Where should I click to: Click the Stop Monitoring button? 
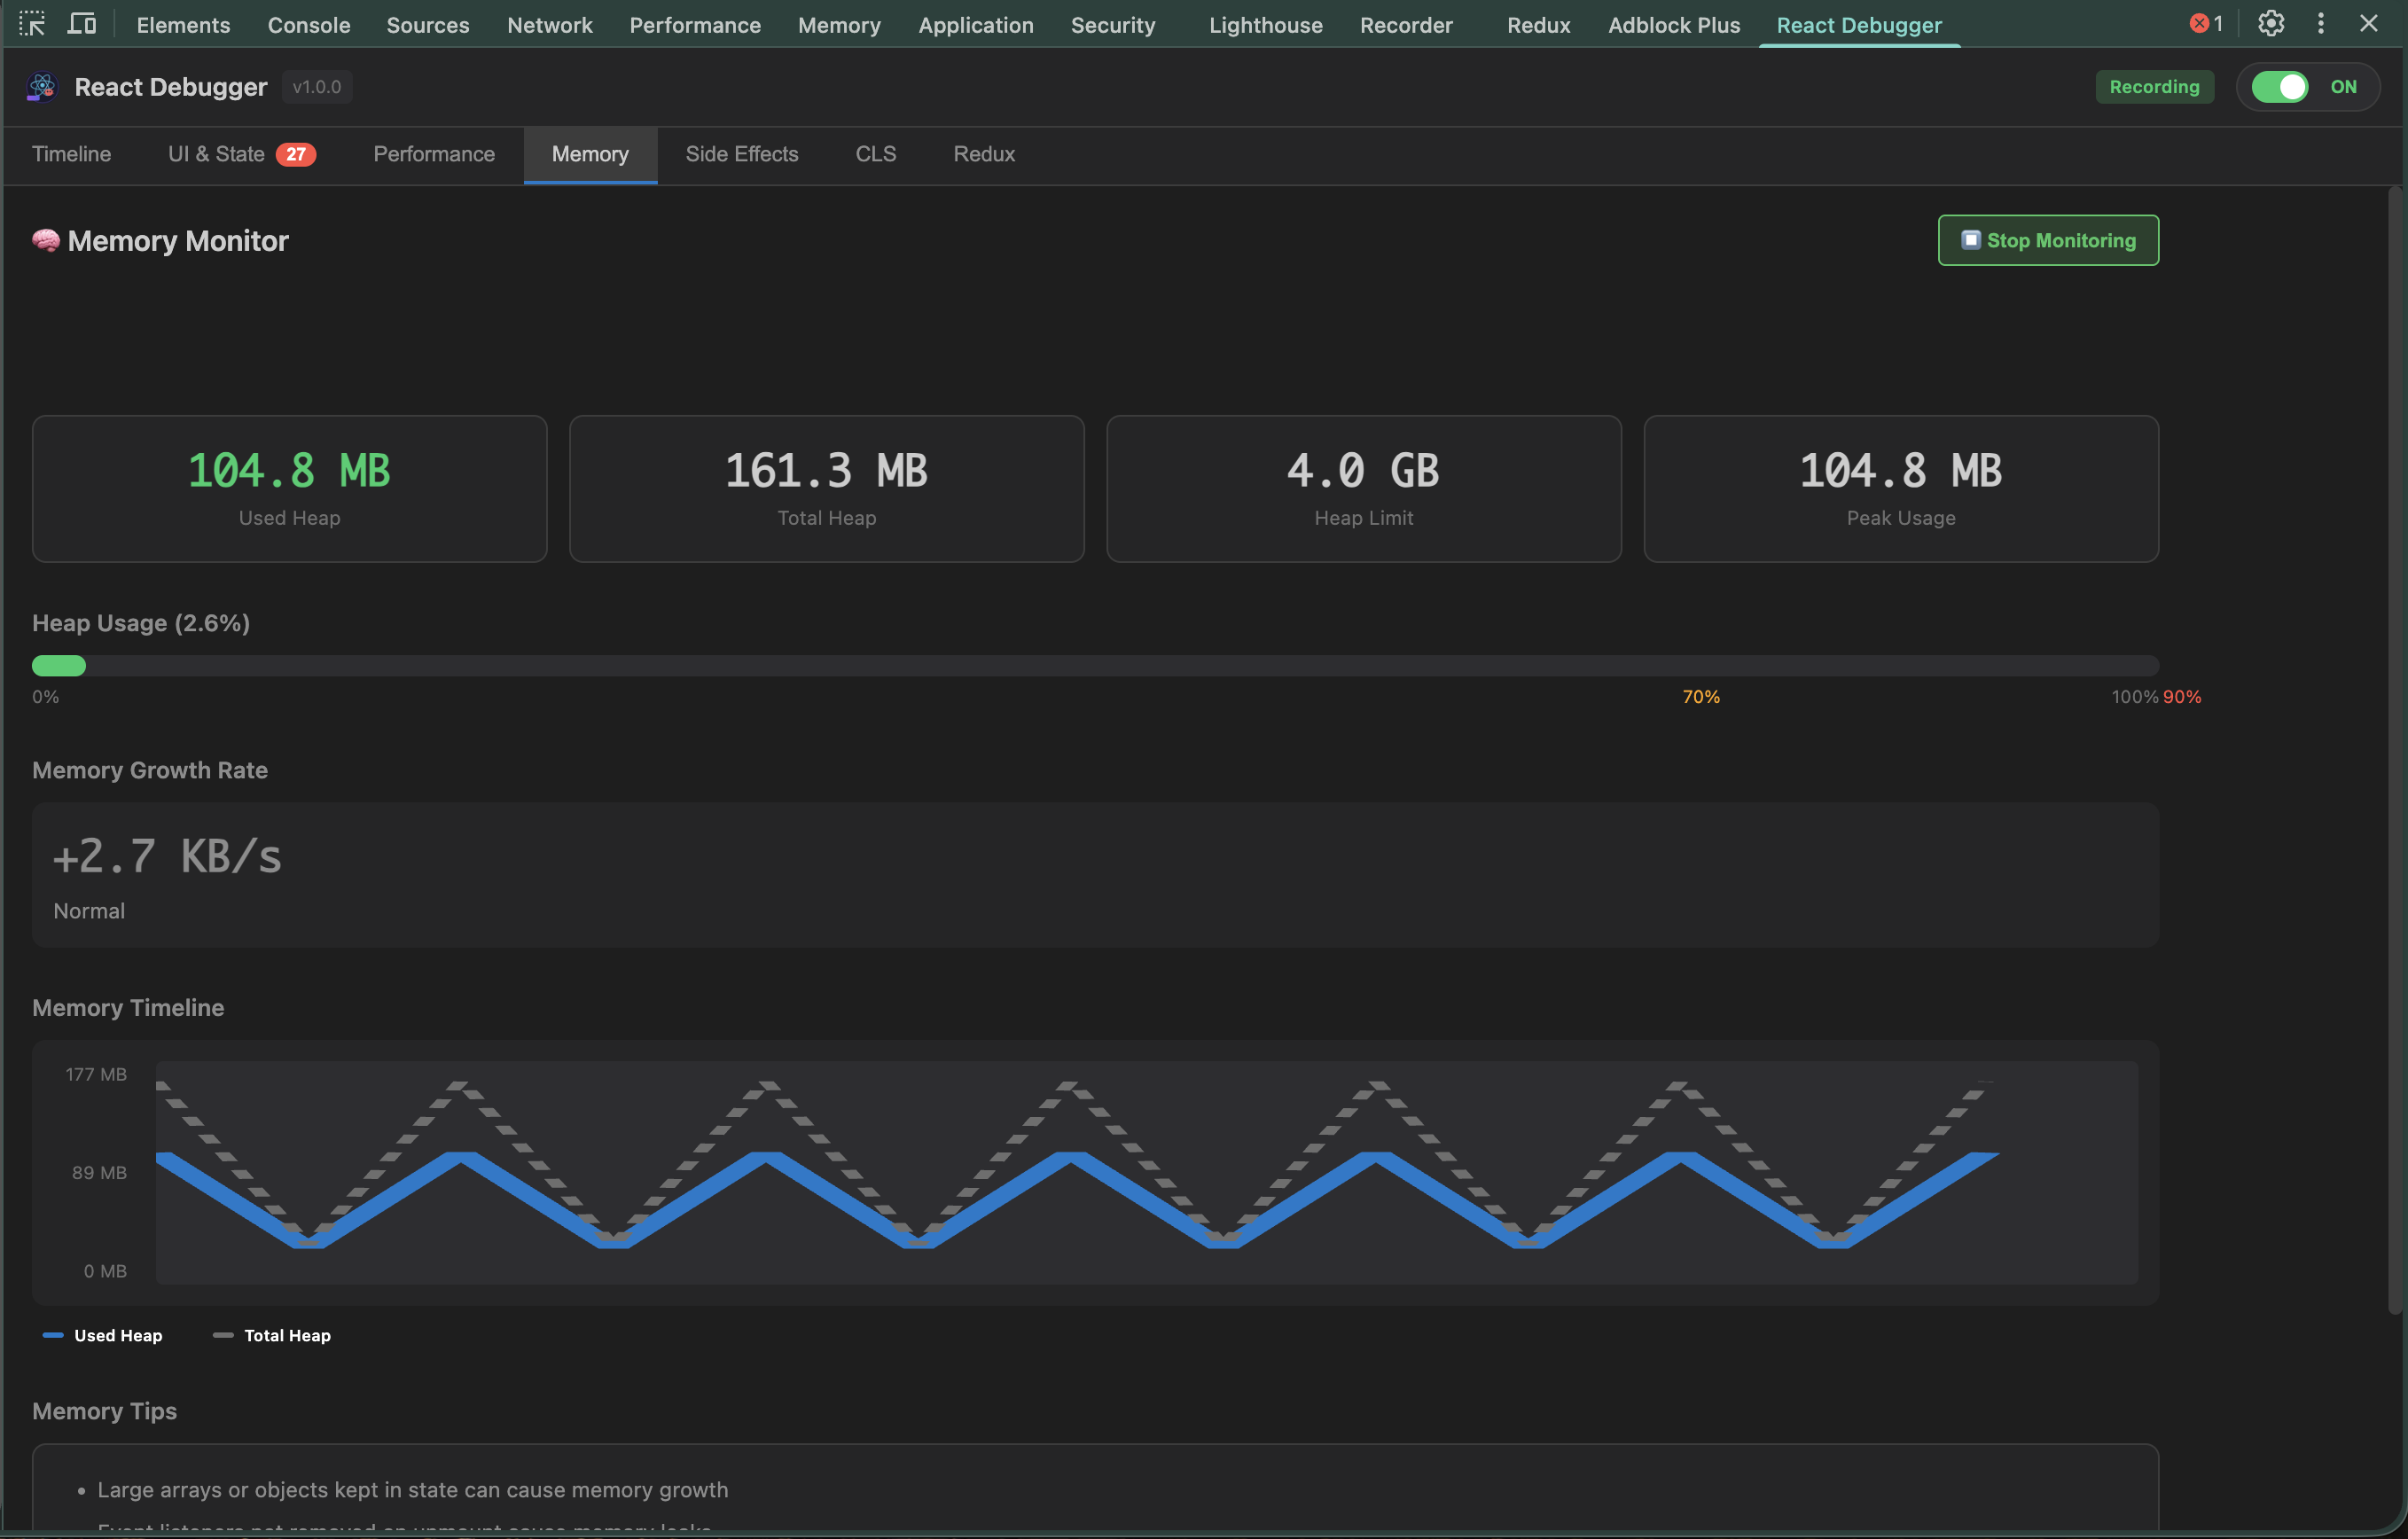point(2047,240)
